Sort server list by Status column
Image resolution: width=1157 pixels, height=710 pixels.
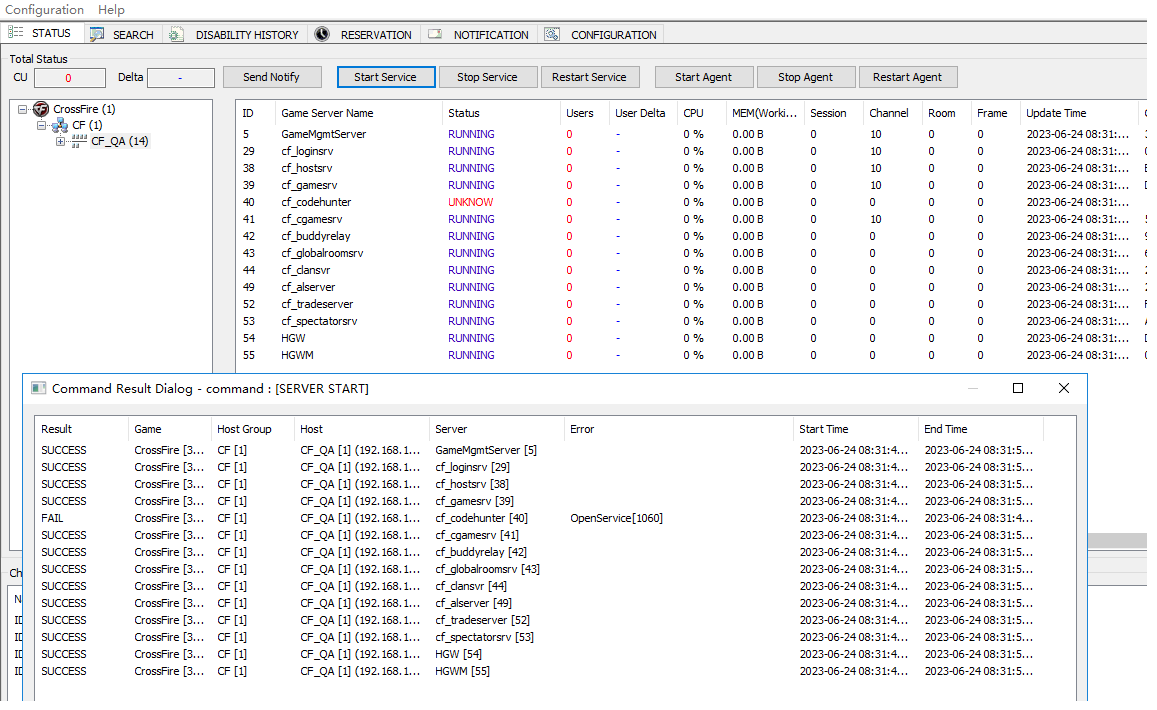(x=500, y=113)
